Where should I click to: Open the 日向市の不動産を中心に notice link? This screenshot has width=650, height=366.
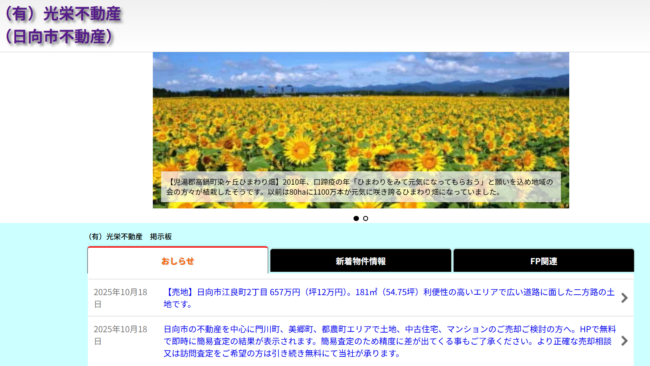click(x=390, y=341)
